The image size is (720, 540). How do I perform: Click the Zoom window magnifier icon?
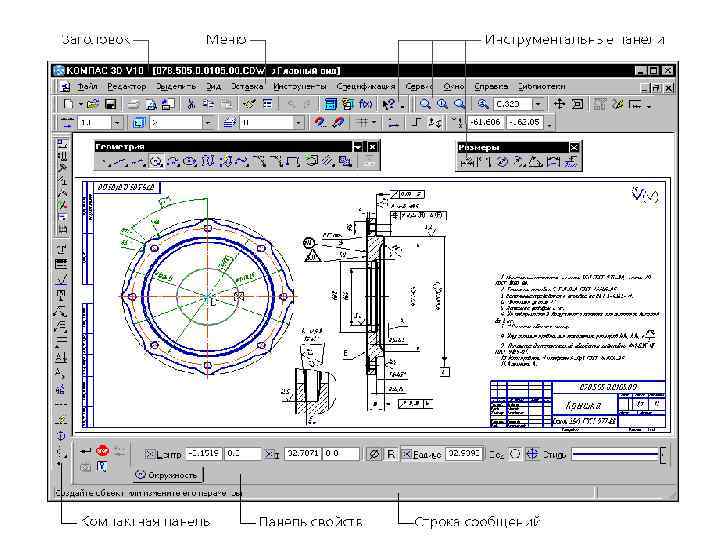pyautogui.click(x=425, y=104)
